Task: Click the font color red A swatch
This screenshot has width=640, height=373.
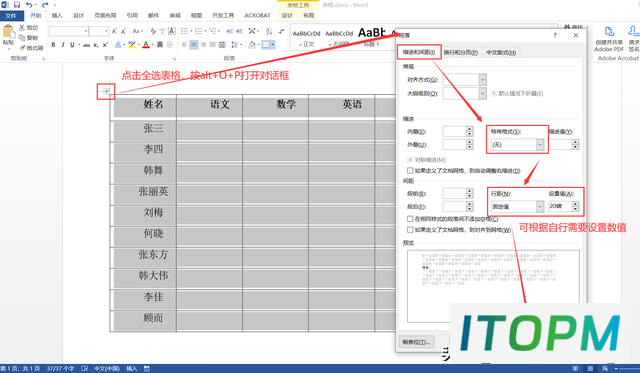Action: coord(146,45)
